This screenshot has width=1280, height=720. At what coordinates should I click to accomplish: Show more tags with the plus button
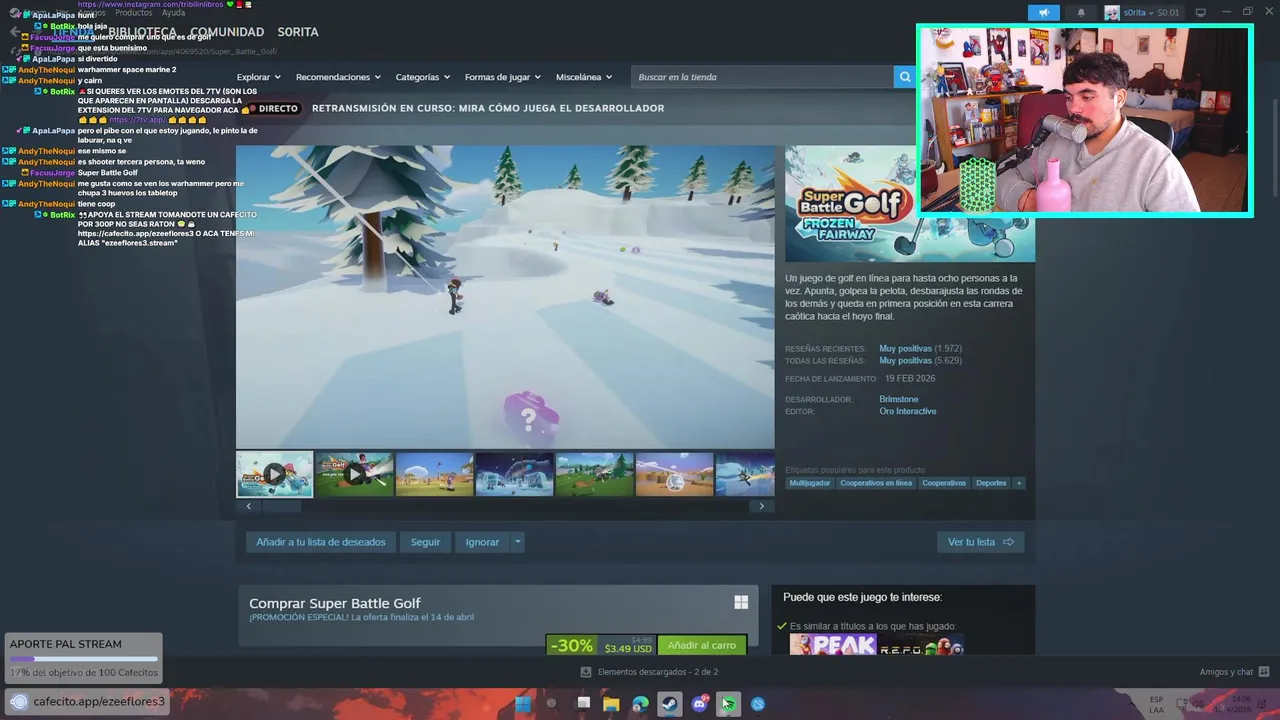pyautogui.click(x=1019, y=483)
